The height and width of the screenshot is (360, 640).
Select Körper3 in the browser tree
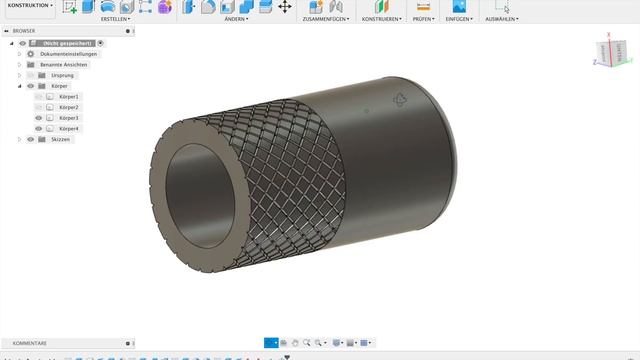pyautogui.click(x=69, y=118)
